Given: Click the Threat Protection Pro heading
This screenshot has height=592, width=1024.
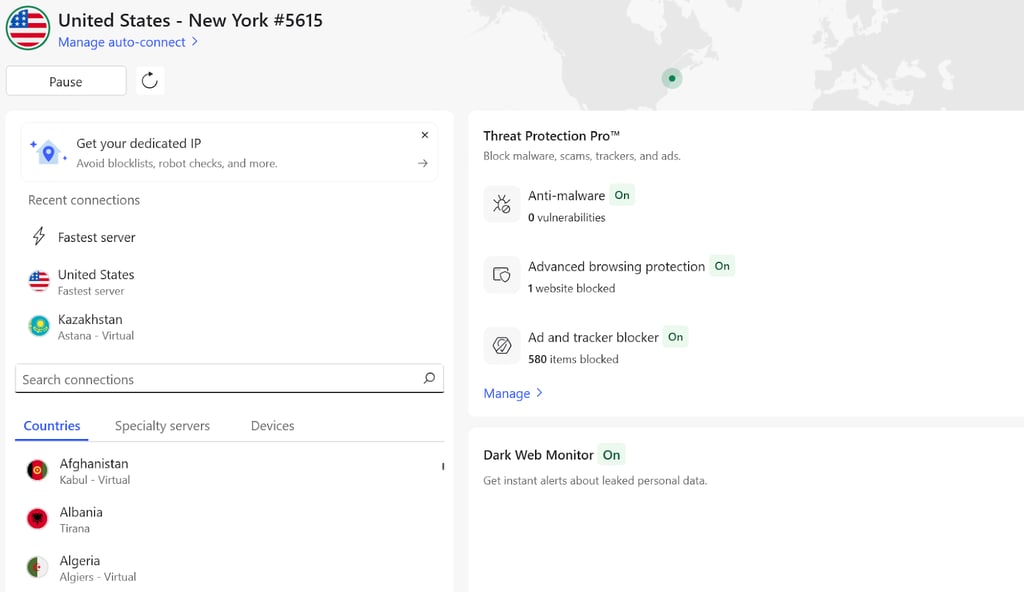Looking at the screenshot, I should click(551, 136).
